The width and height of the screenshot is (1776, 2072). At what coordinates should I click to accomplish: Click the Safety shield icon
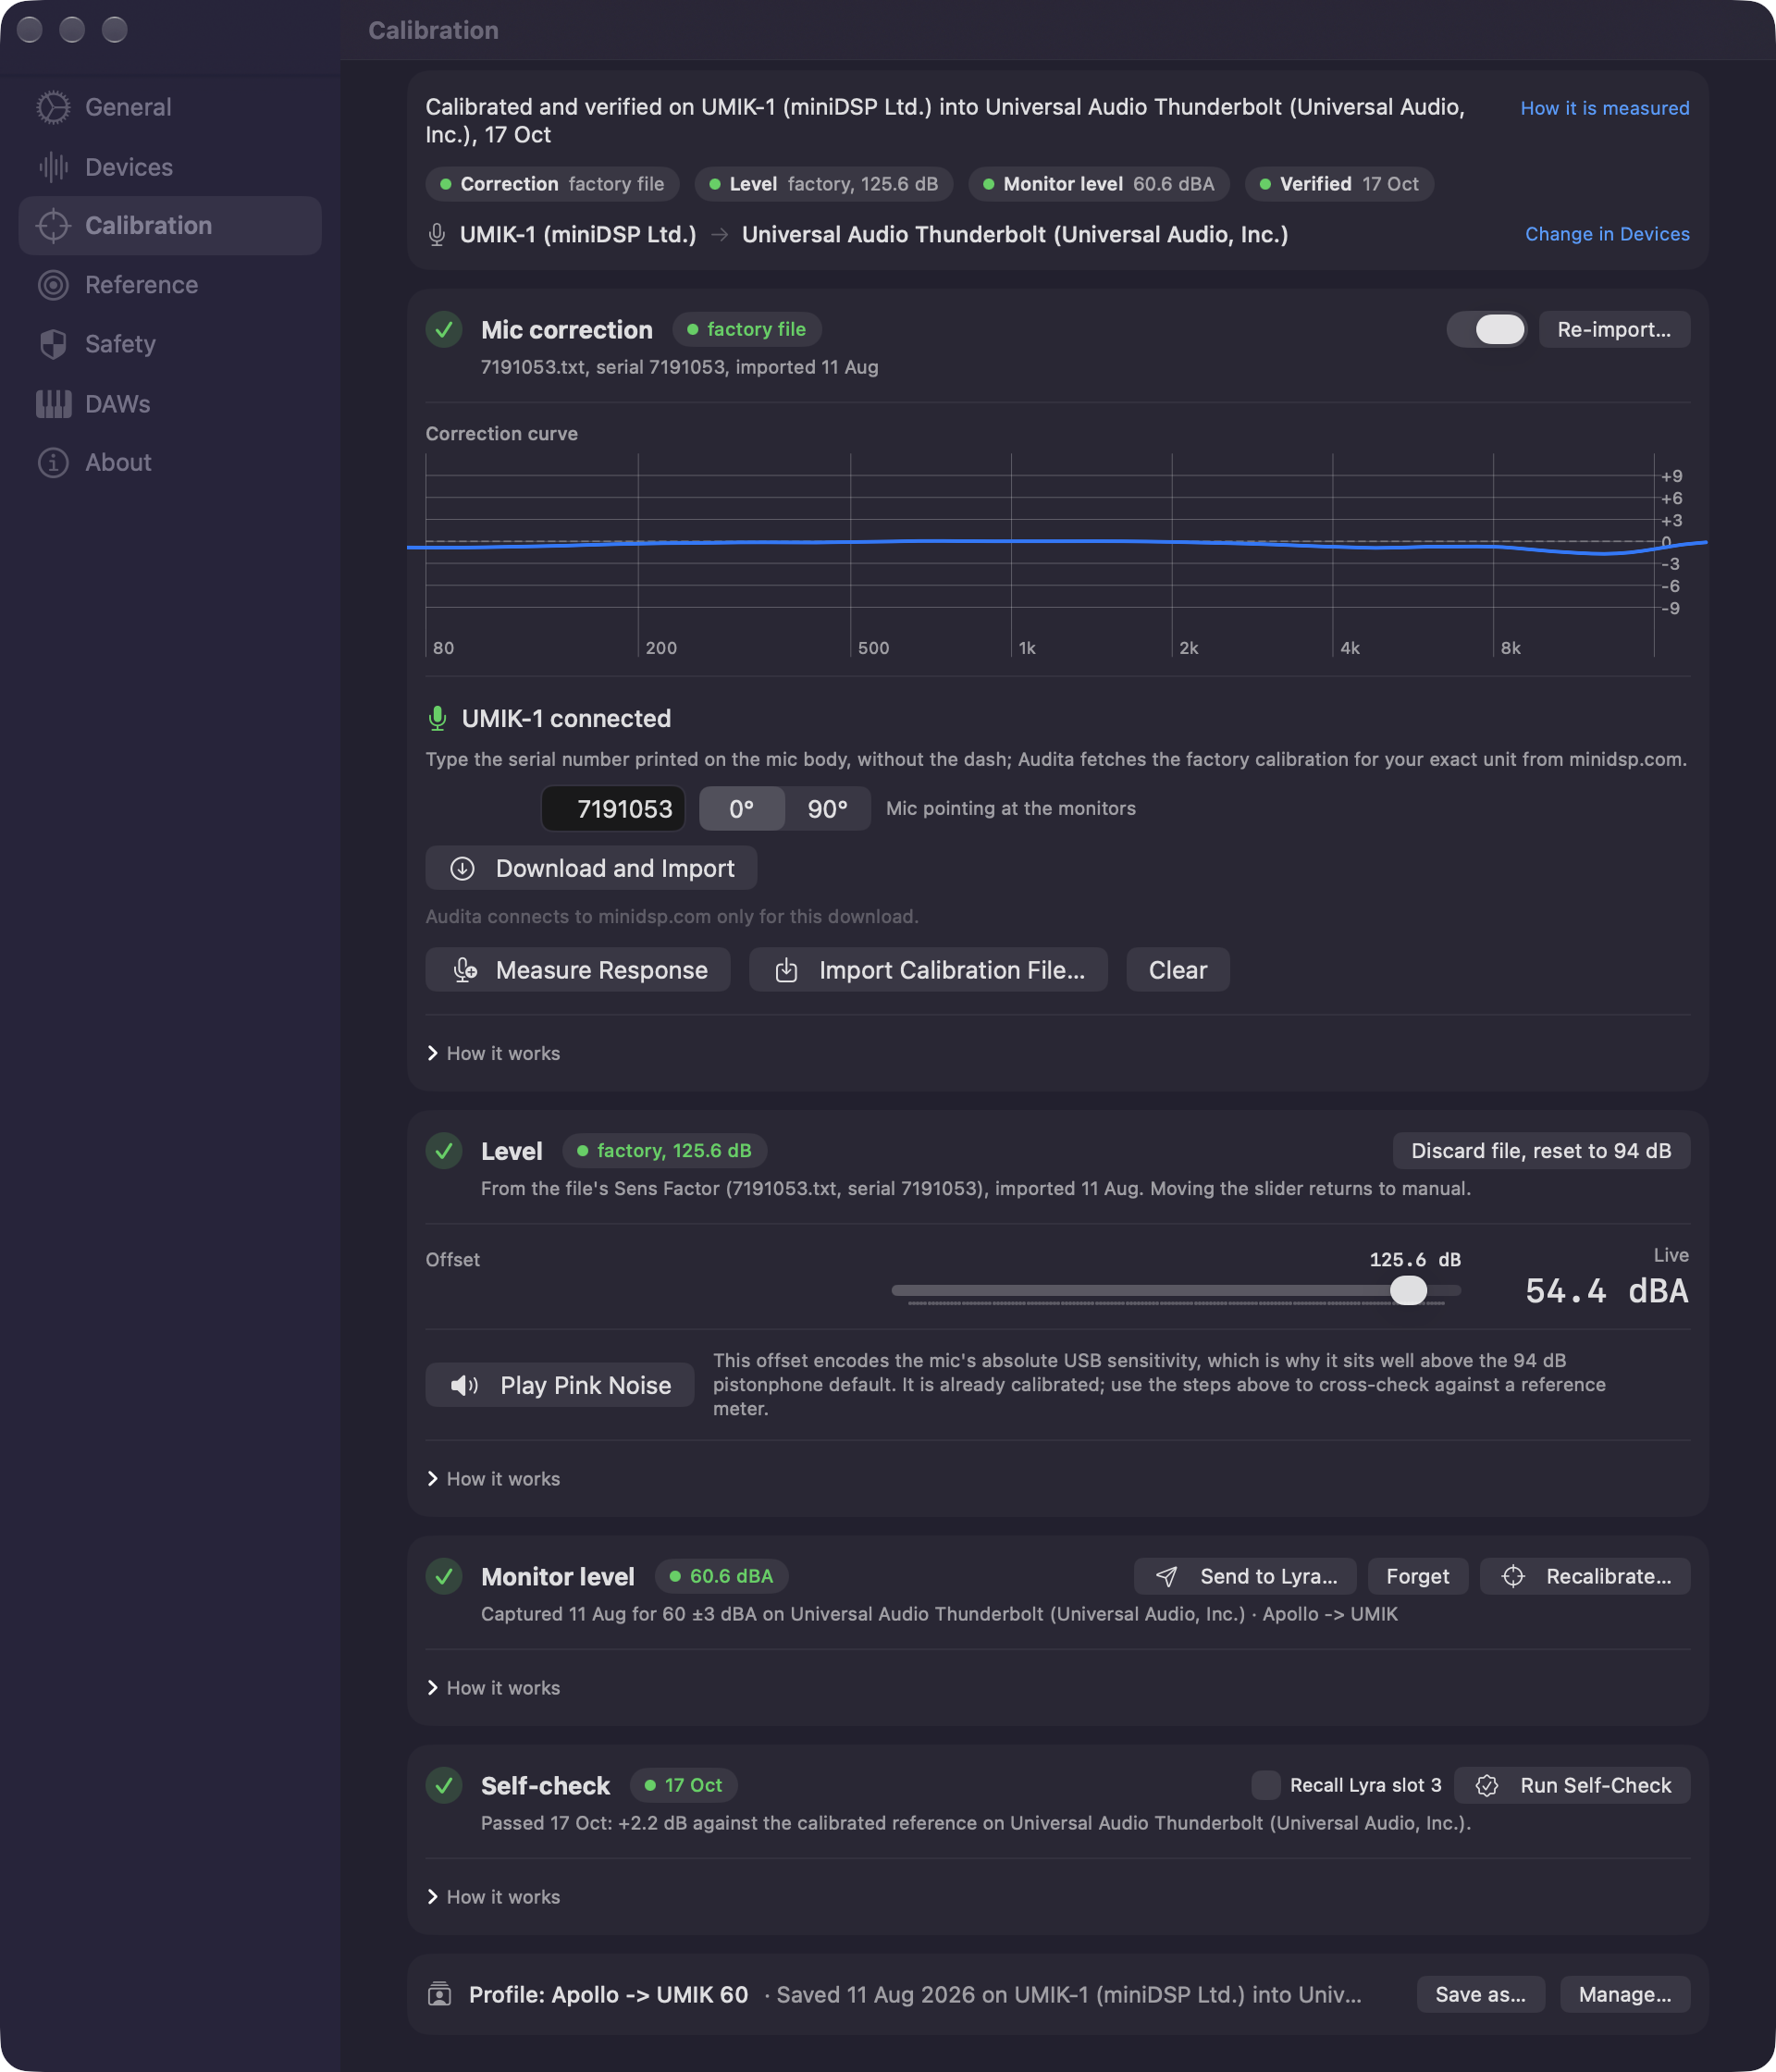point(53,344)
